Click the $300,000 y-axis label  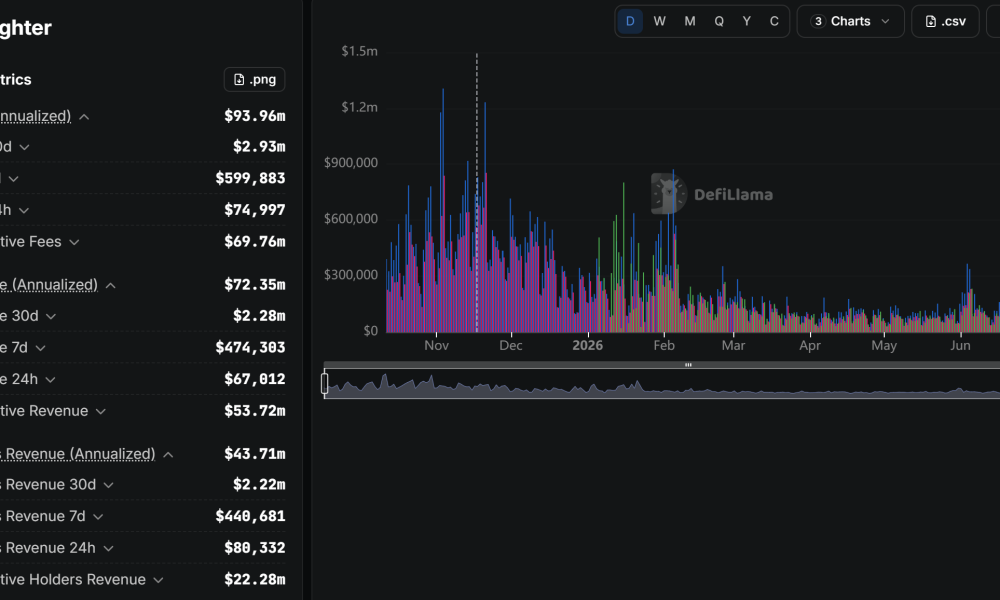[x=351, y=275]
